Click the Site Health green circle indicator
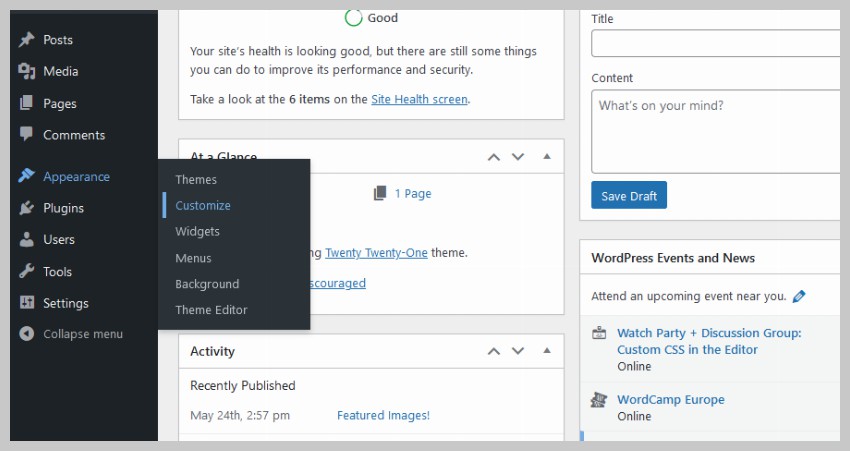This screenshot has height=451, width=850. (353, 18)
